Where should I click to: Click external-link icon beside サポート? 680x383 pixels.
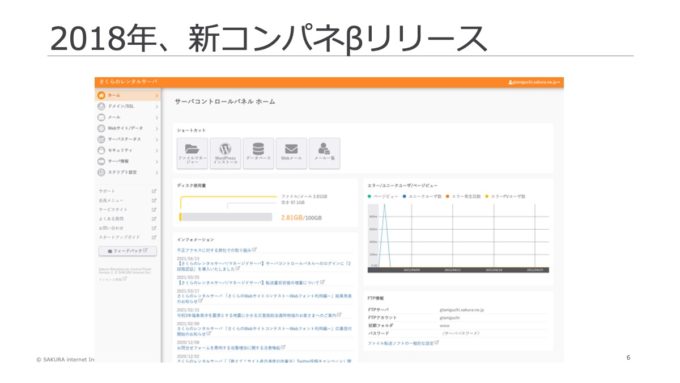click(x=154, y=191)
